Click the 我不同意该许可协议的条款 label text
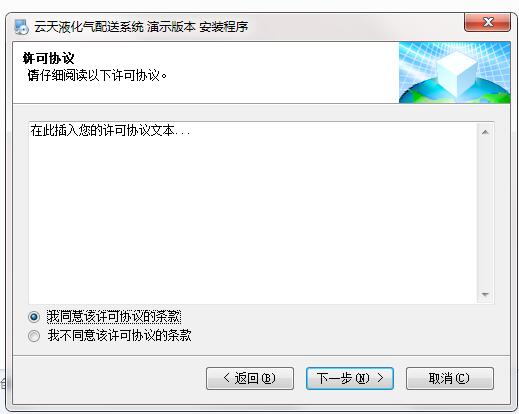519x414 pixels. [x=119, y=335]
